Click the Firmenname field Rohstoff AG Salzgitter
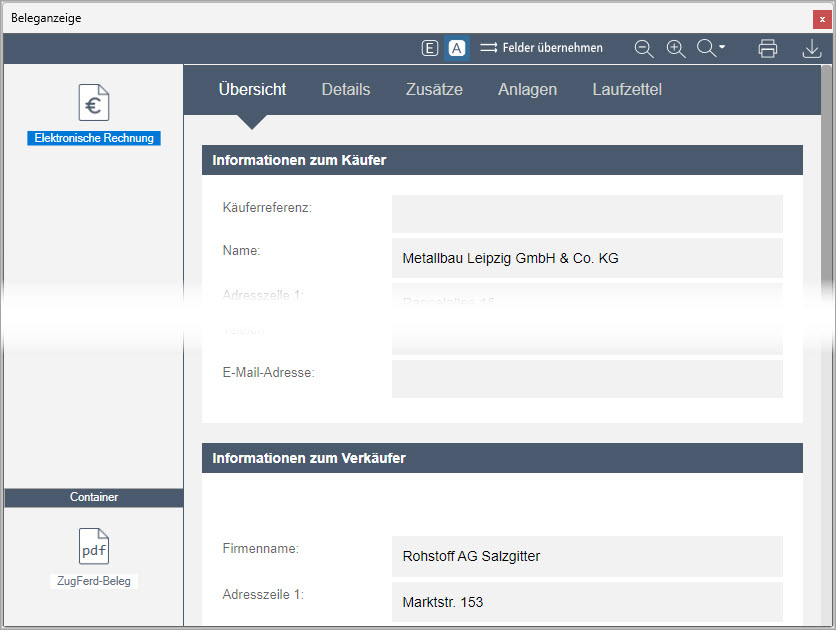Image resolution: width=836 pixels, height=630 pixels. coord(587,556)
